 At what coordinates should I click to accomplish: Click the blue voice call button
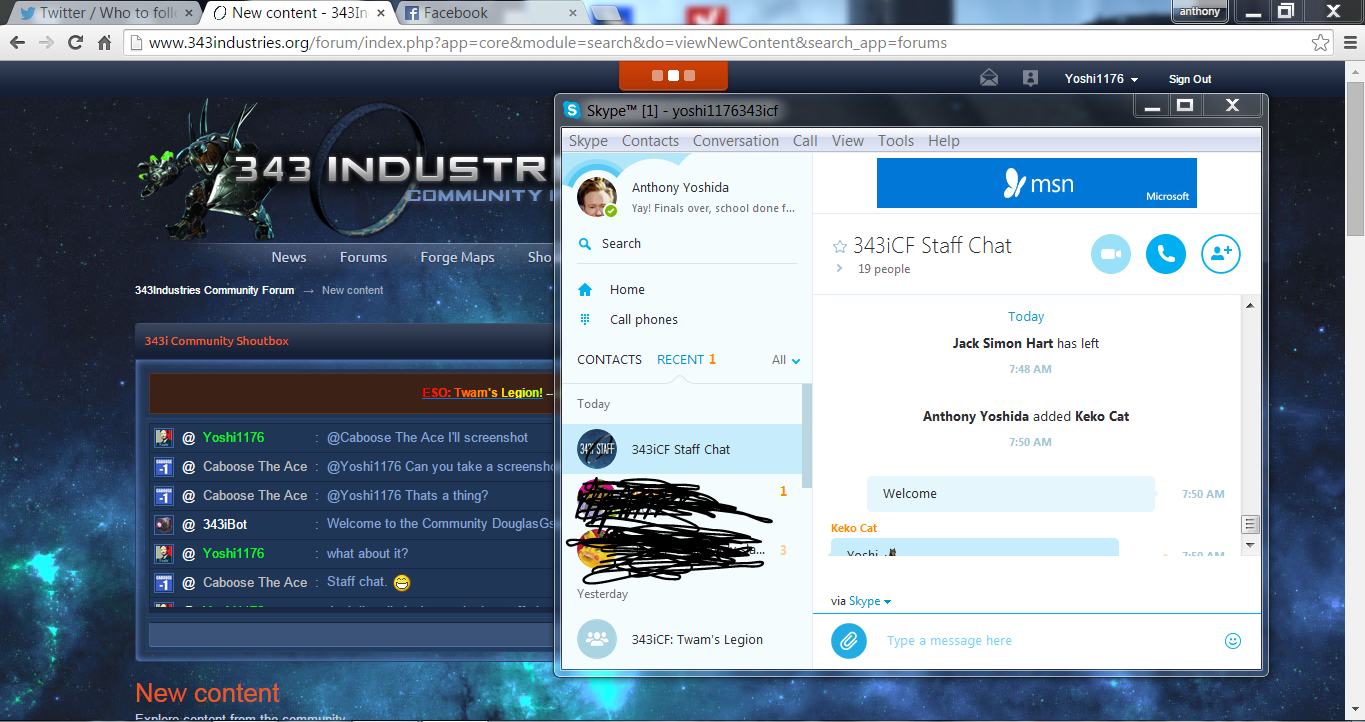1165,254
